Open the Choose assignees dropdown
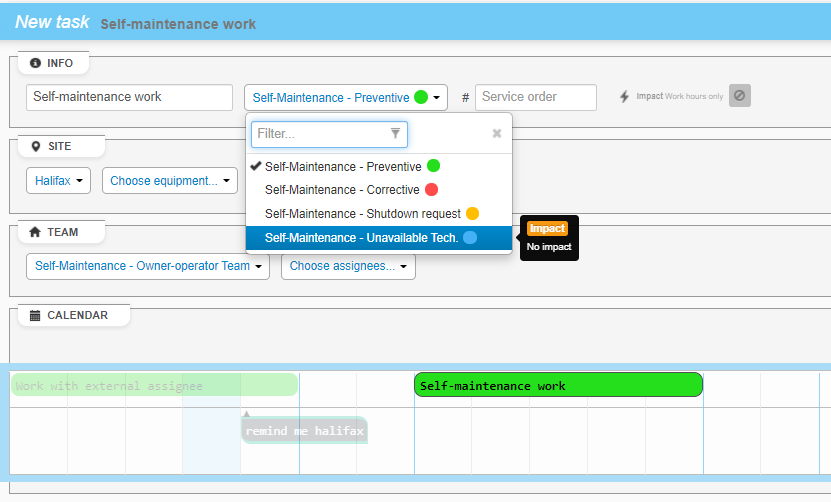Viewport: 831px width, 502px height. (348, 267)
